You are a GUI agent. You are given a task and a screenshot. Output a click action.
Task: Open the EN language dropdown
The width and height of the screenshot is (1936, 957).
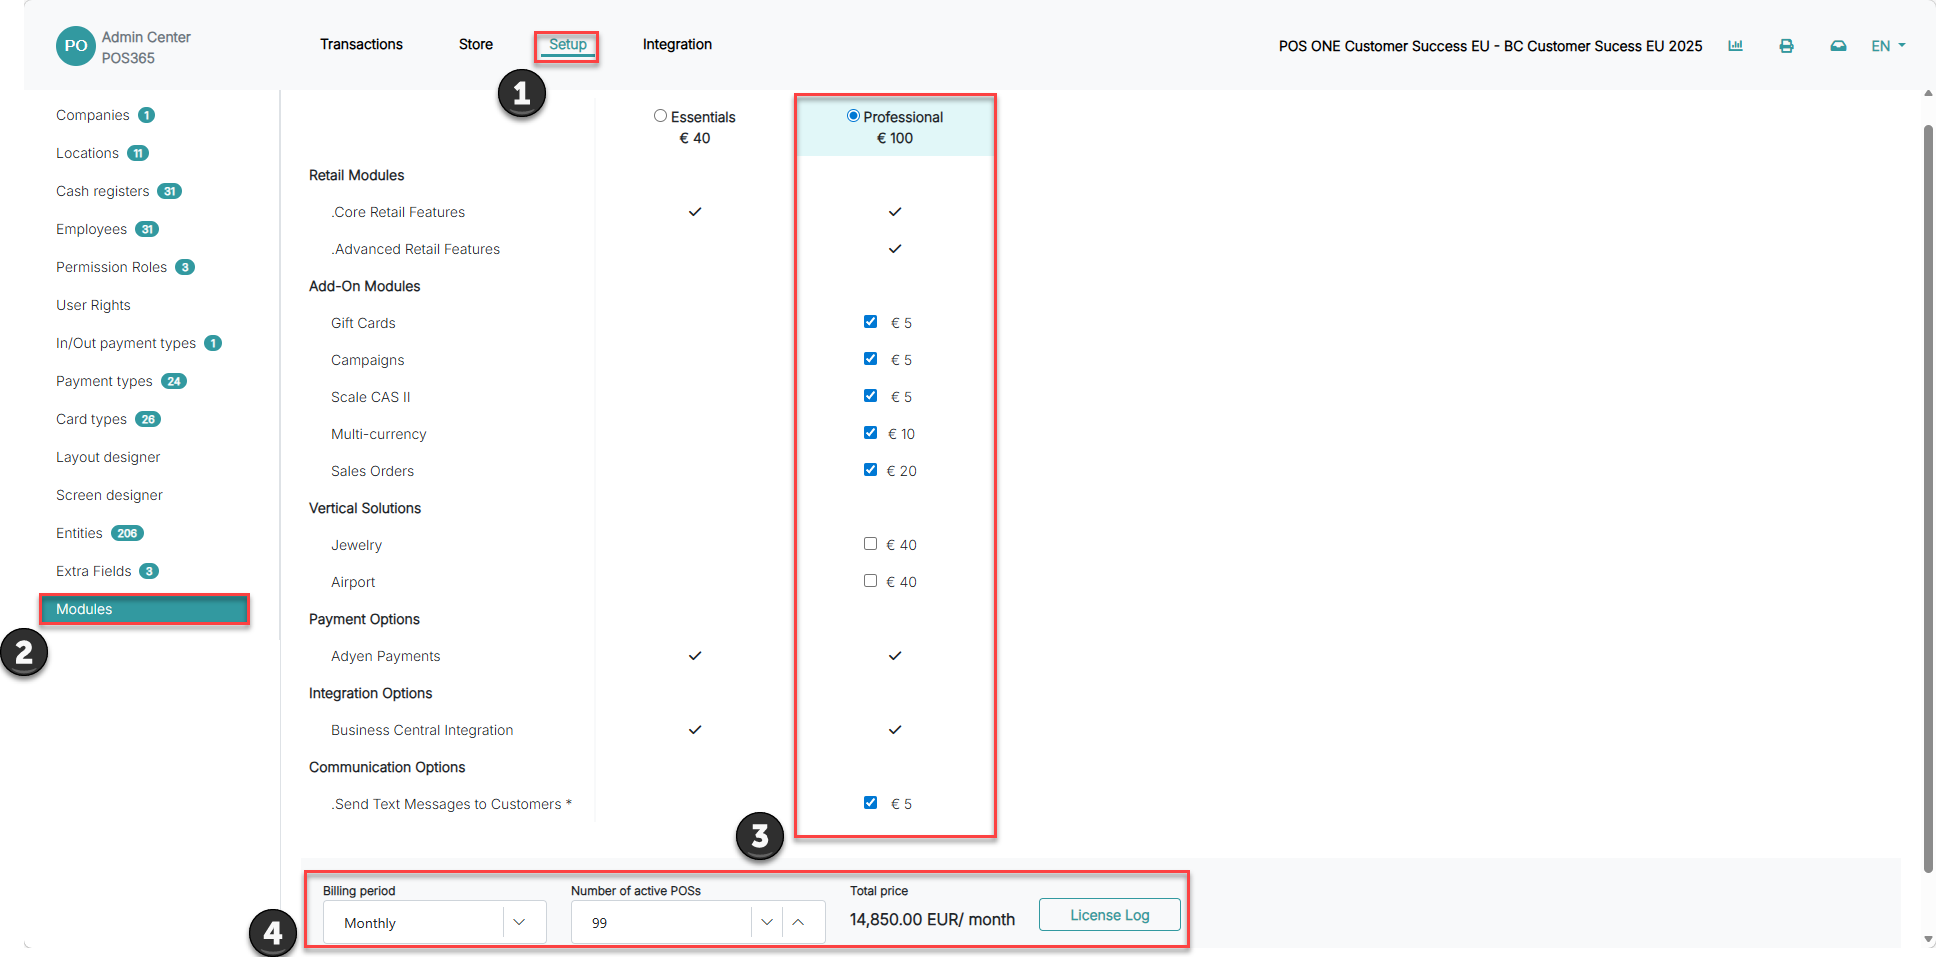point(1888,46)
